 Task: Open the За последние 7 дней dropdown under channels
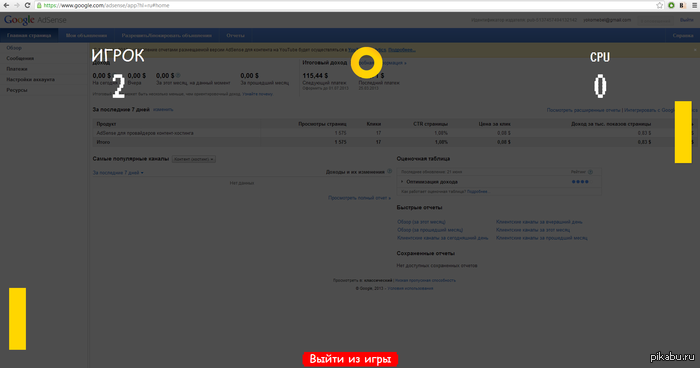point(118,173)
